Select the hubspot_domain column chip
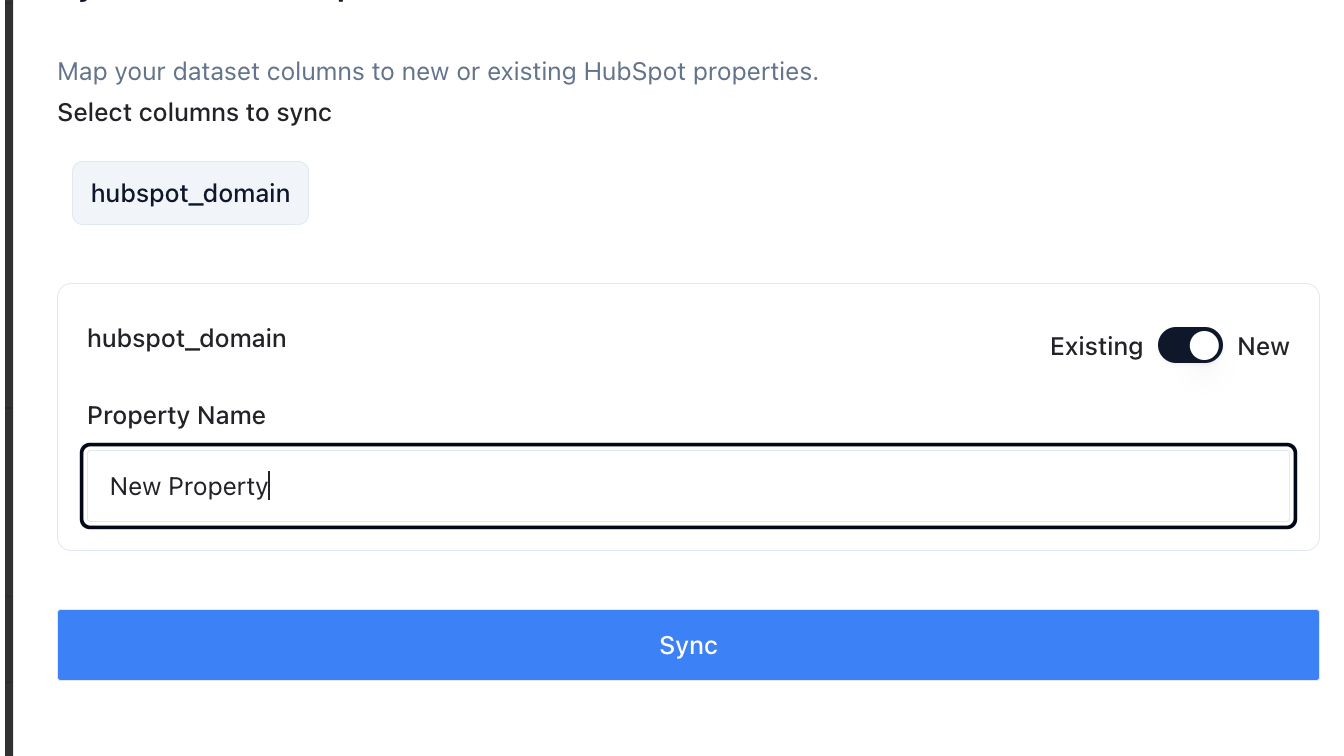The image size is (1344, 756). point(190,193)
